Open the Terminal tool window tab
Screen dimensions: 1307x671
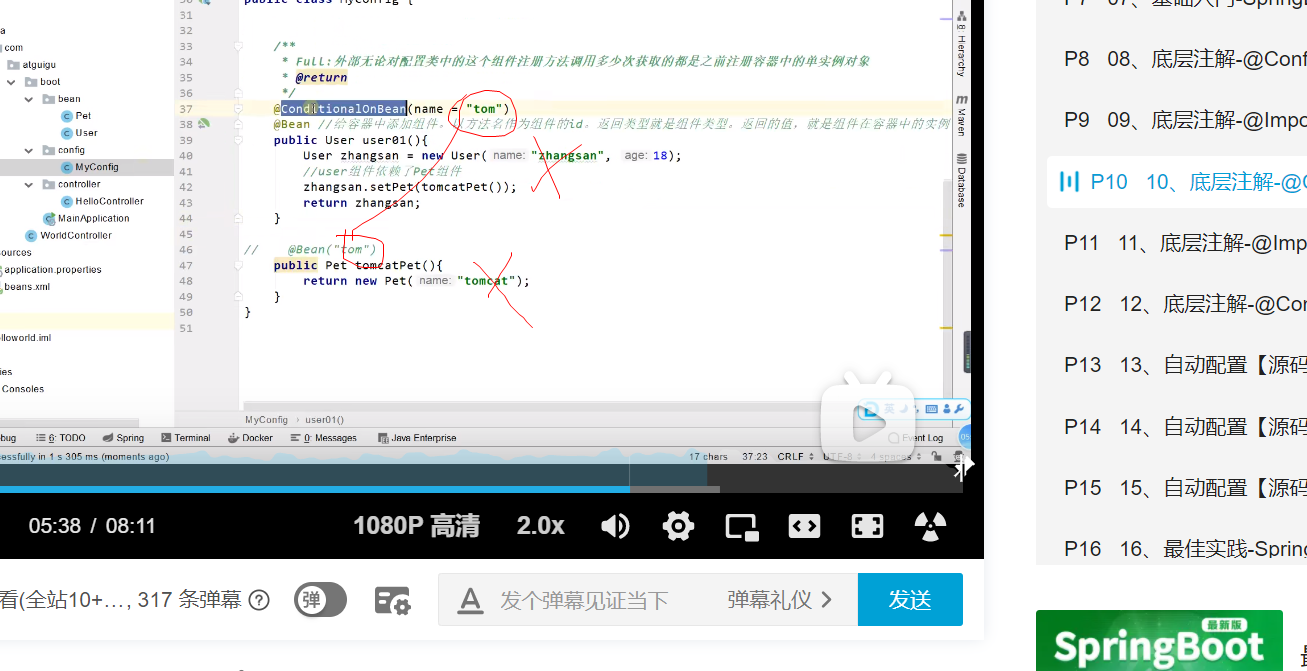tap(185, 438)
